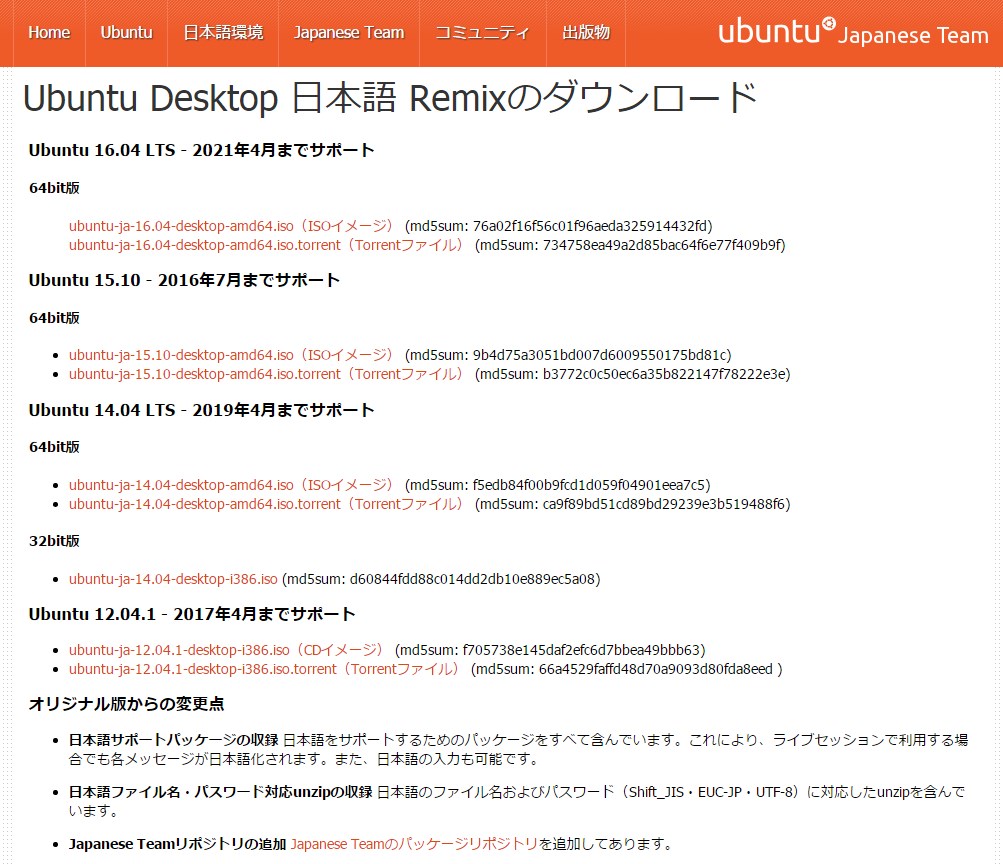Download ubuntu-ja-15.10-desktop-amd64.iso.torrent file
This screenshot has width=1003, height=864.
pyautogui.click(x=266, y=374)
